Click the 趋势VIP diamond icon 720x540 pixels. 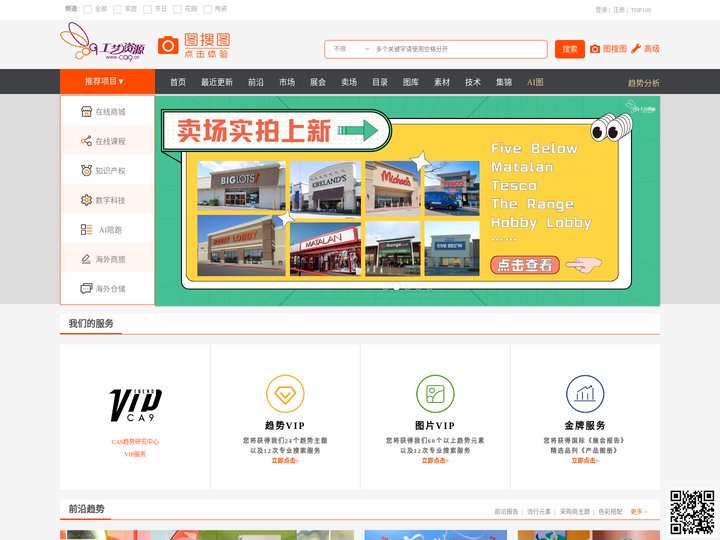[285, 394]
